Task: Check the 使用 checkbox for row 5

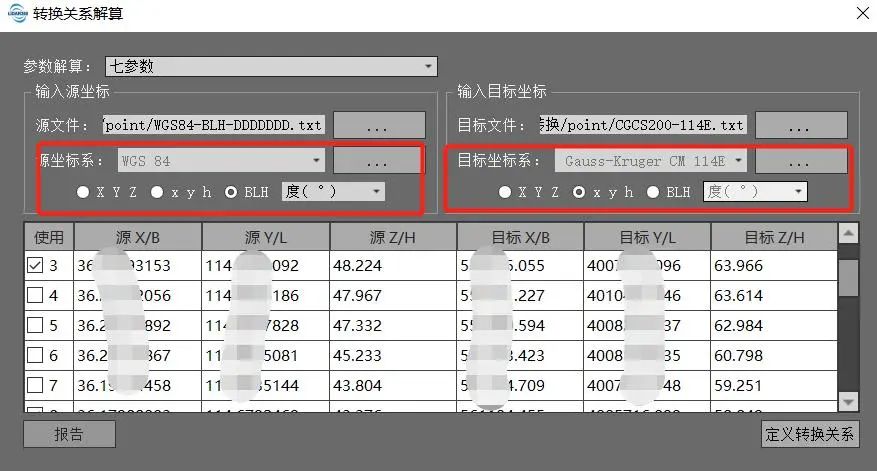Action: [35, 325]
